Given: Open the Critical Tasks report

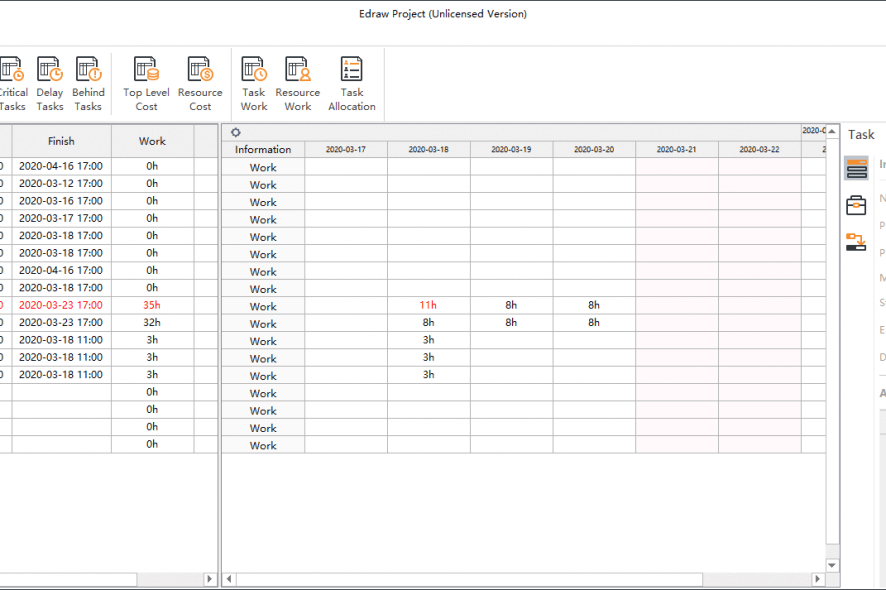Looking at the screenshot, I should [x=12, y=84].
